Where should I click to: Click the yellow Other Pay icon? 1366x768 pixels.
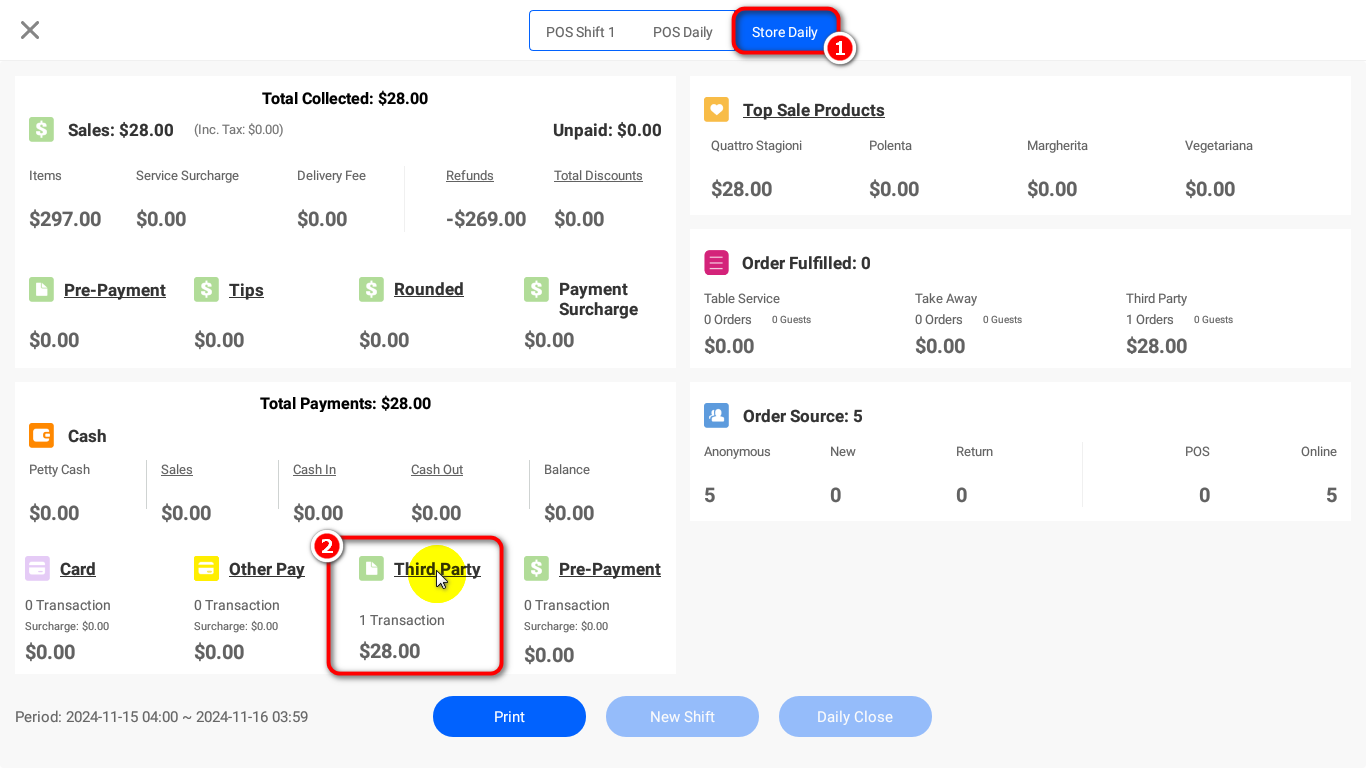[206, 568]
